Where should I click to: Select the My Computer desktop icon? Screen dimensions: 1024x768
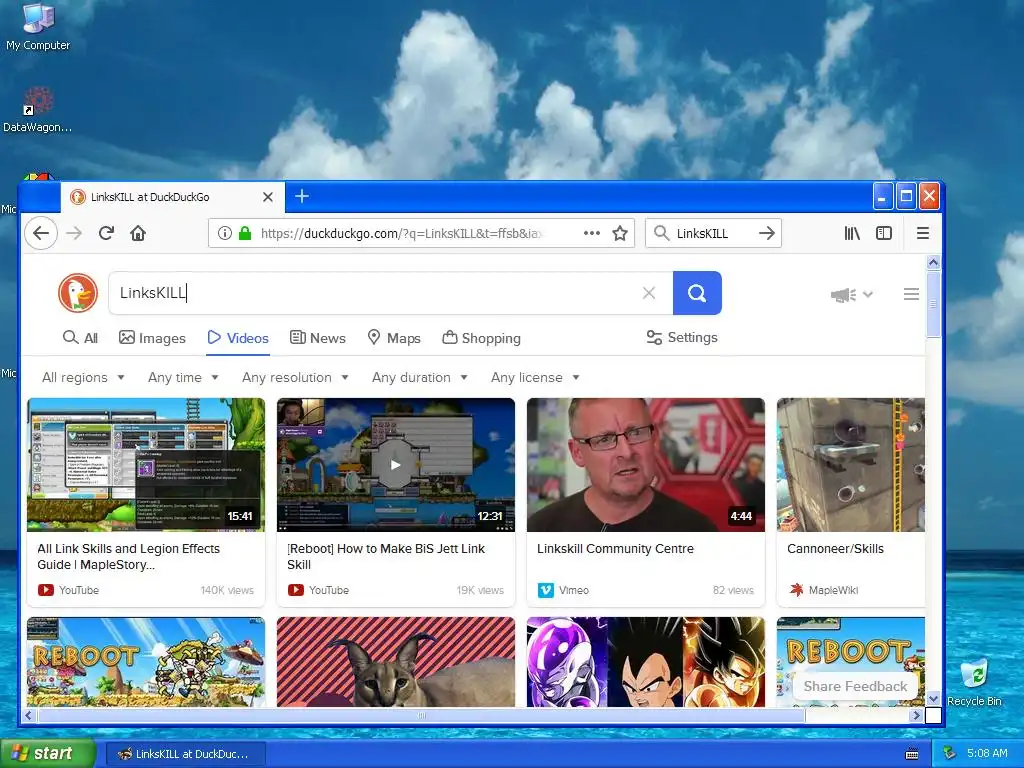tap(38, 27)
